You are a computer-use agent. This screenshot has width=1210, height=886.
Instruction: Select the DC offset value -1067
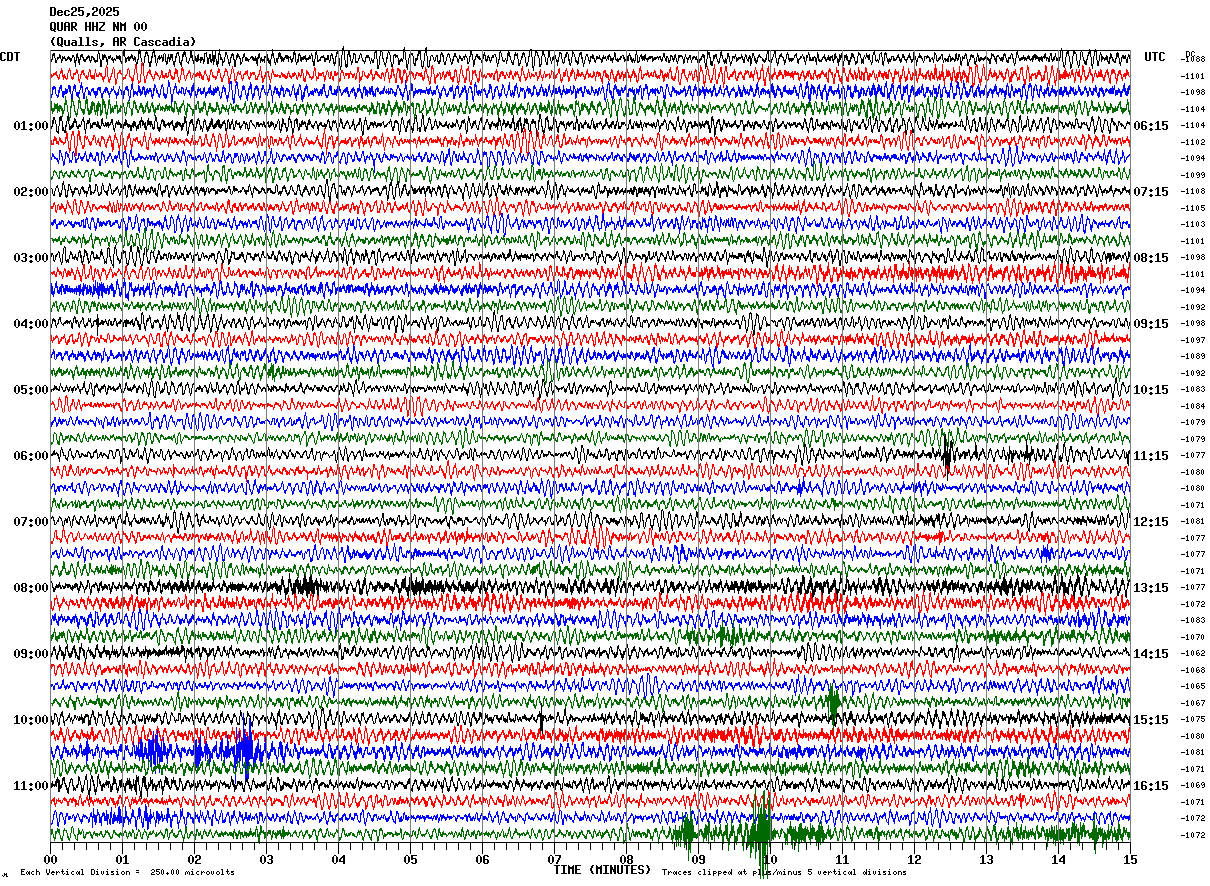point(1193,703)
